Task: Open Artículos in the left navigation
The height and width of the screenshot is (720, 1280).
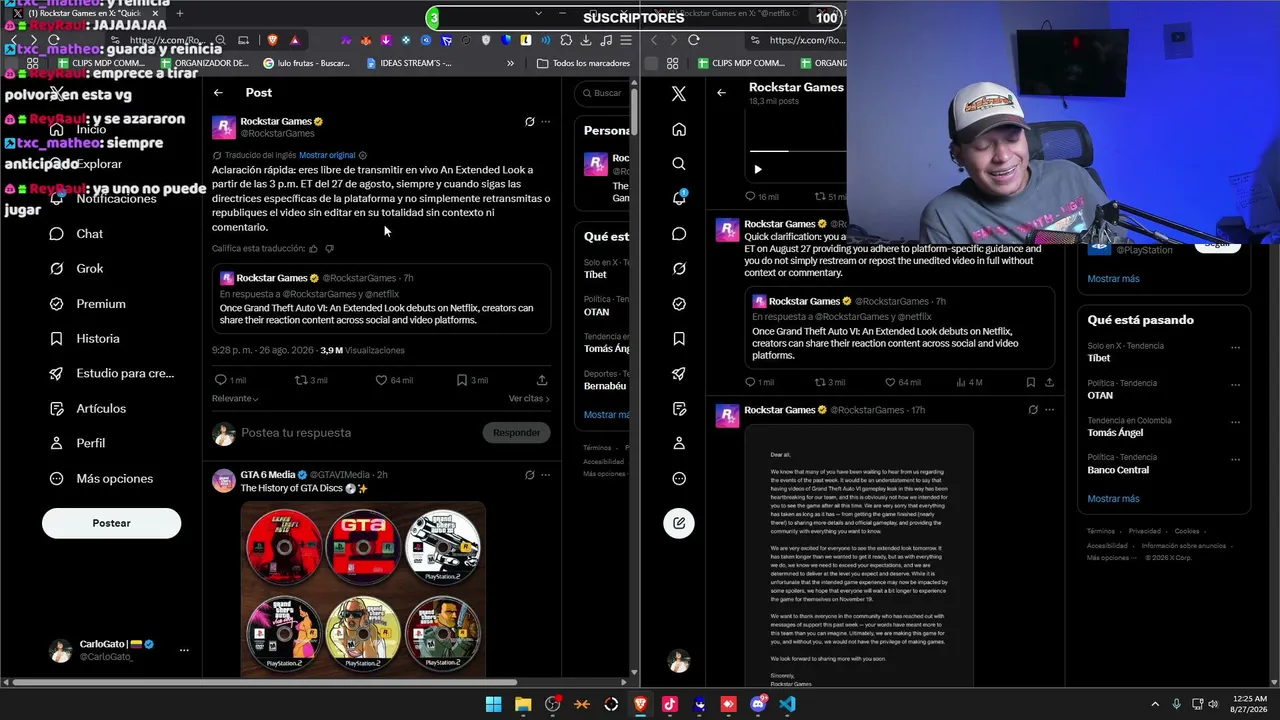Action: click(x=88, y=409)
